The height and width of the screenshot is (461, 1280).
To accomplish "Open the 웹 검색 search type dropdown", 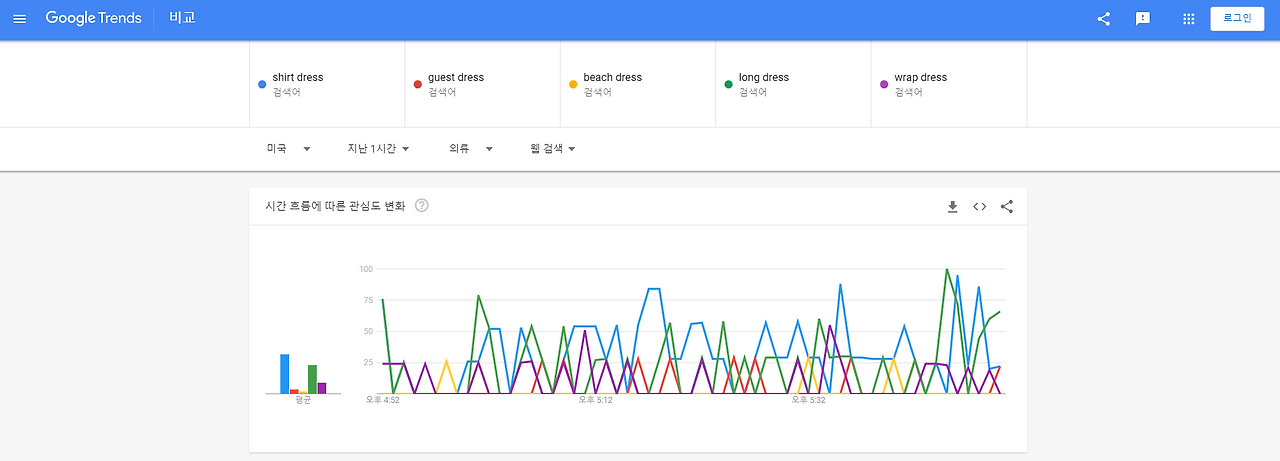I will 553,149.
